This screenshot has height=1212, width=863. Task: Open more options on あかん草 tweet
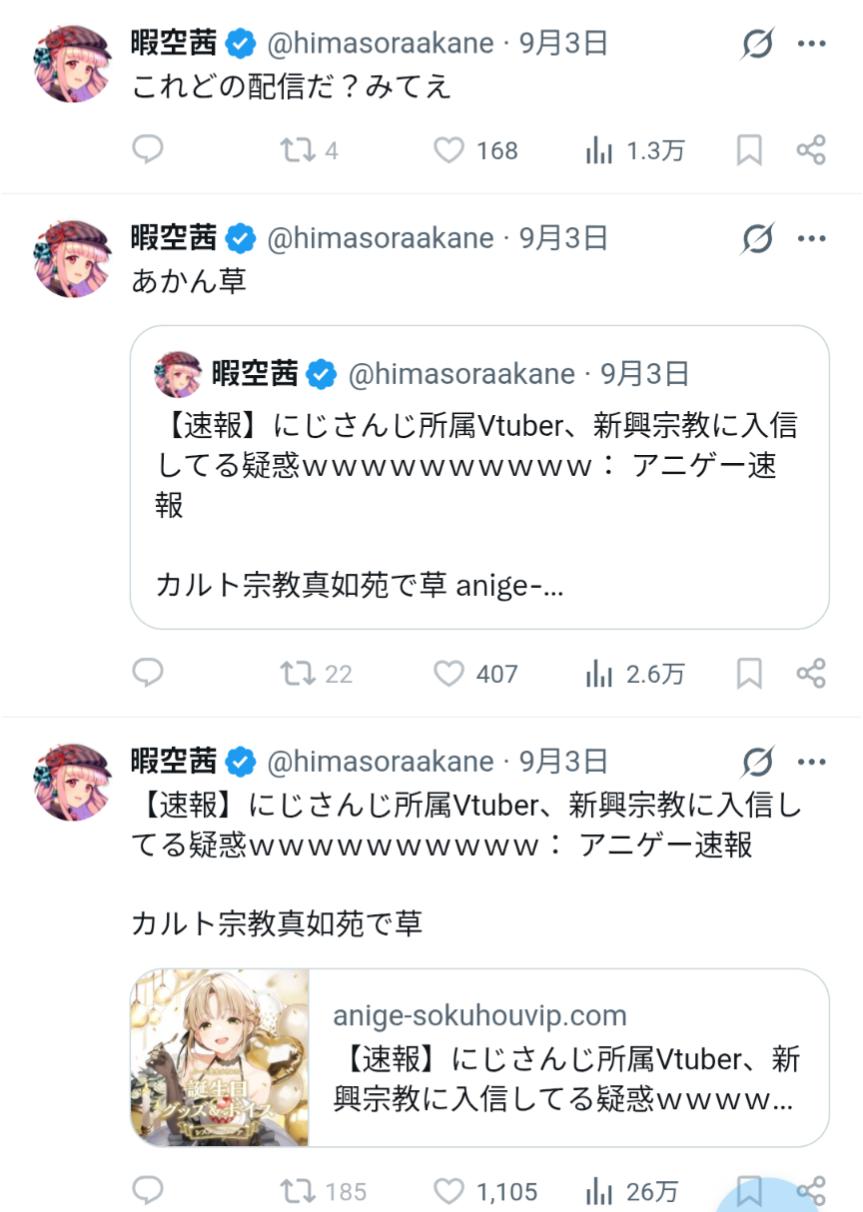(x=811, y=238)
